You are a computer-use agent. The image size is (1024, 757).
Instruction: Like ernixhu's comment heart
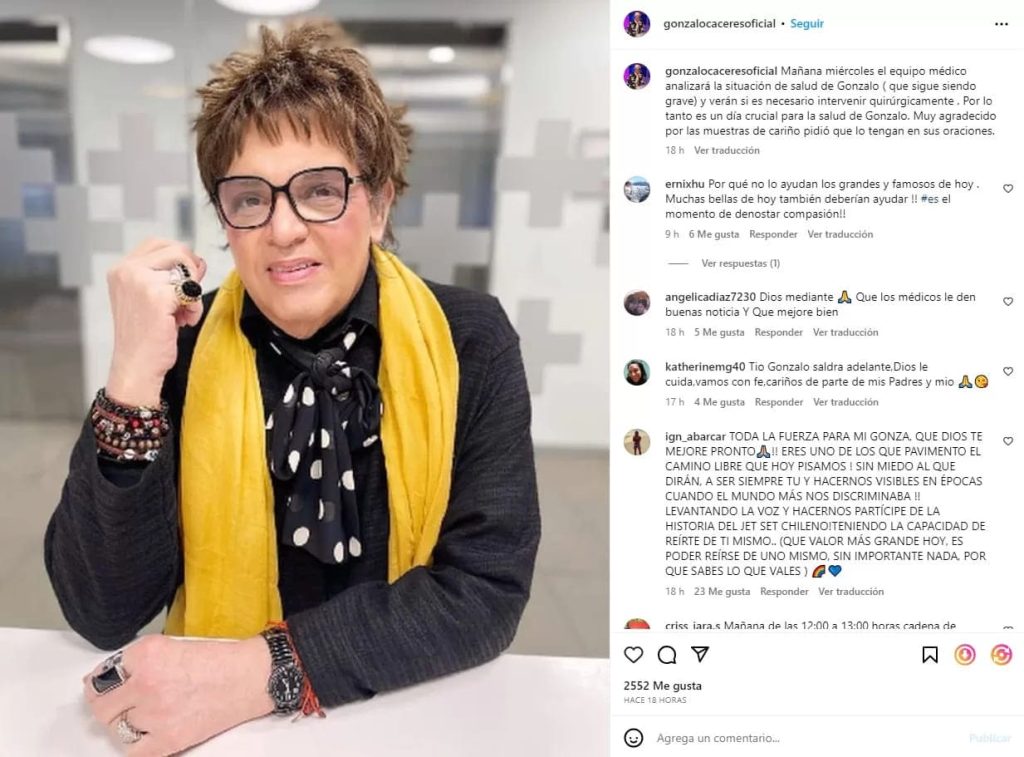tap(1008, 189)
